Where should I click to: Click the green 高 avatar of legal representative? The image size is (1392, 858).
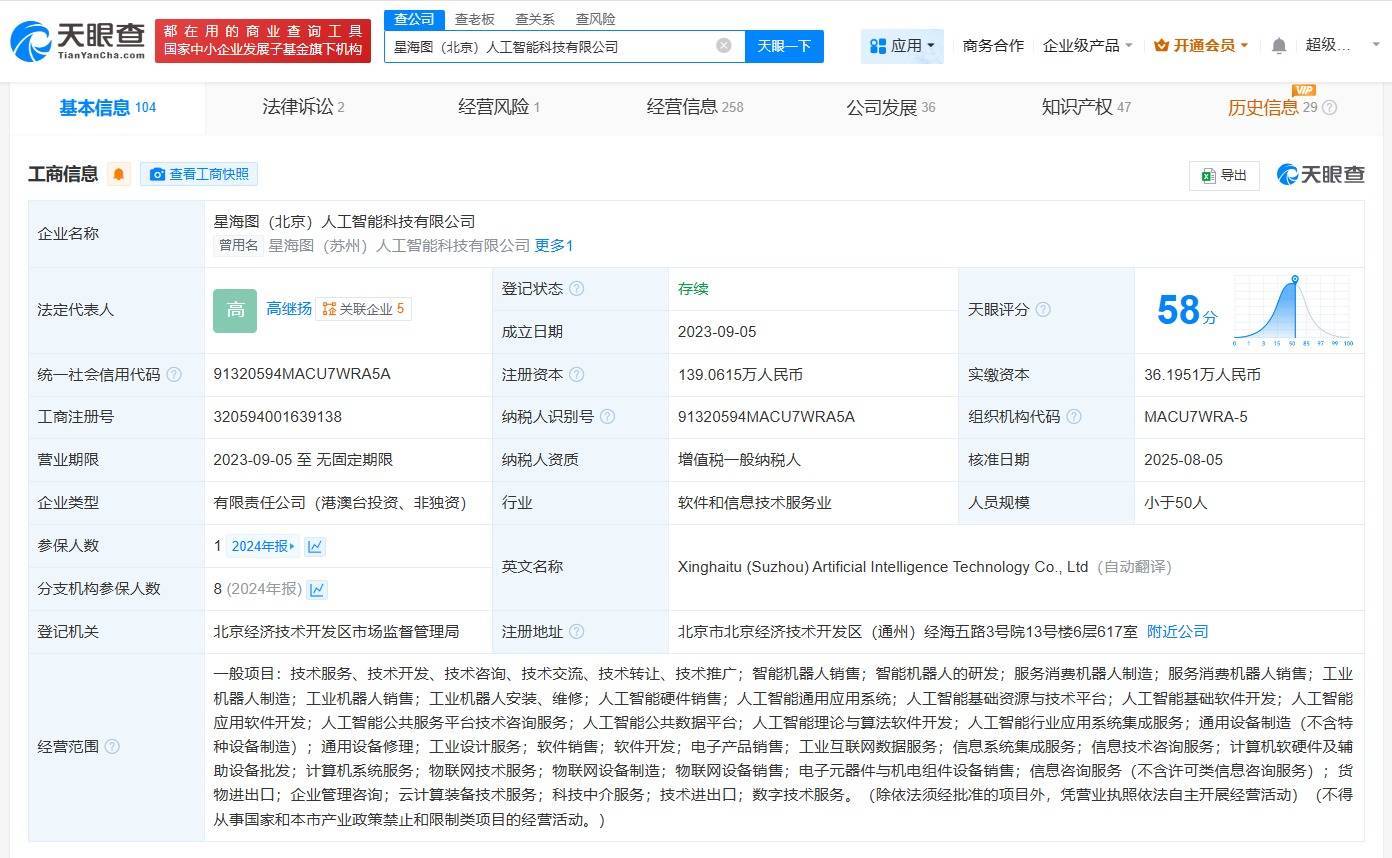pyautogui.click(x=235, y=310)
